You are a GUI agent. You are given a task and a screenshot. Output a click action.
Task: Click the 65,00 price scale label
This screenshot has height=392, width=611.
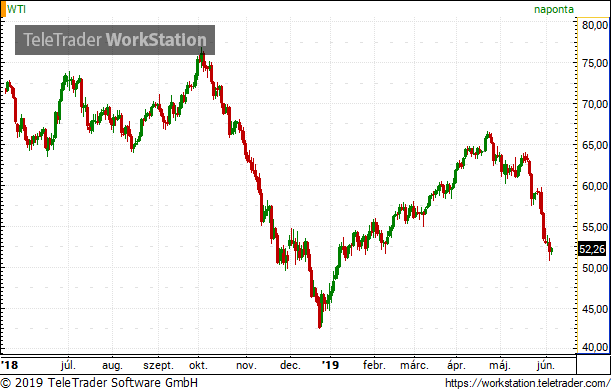tap(595, 145)
